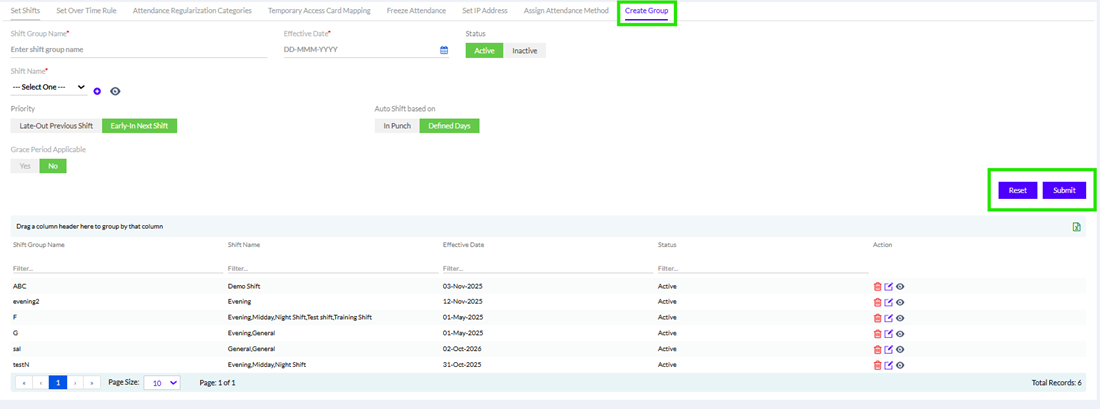Edit the shift group named G

pos(888,333)
